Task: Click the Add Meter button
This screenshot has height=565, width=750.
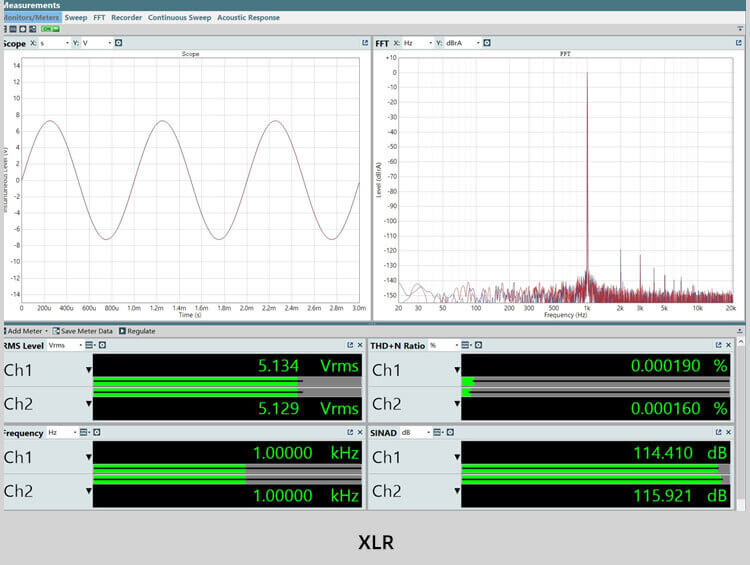Action: coord(24,331)
